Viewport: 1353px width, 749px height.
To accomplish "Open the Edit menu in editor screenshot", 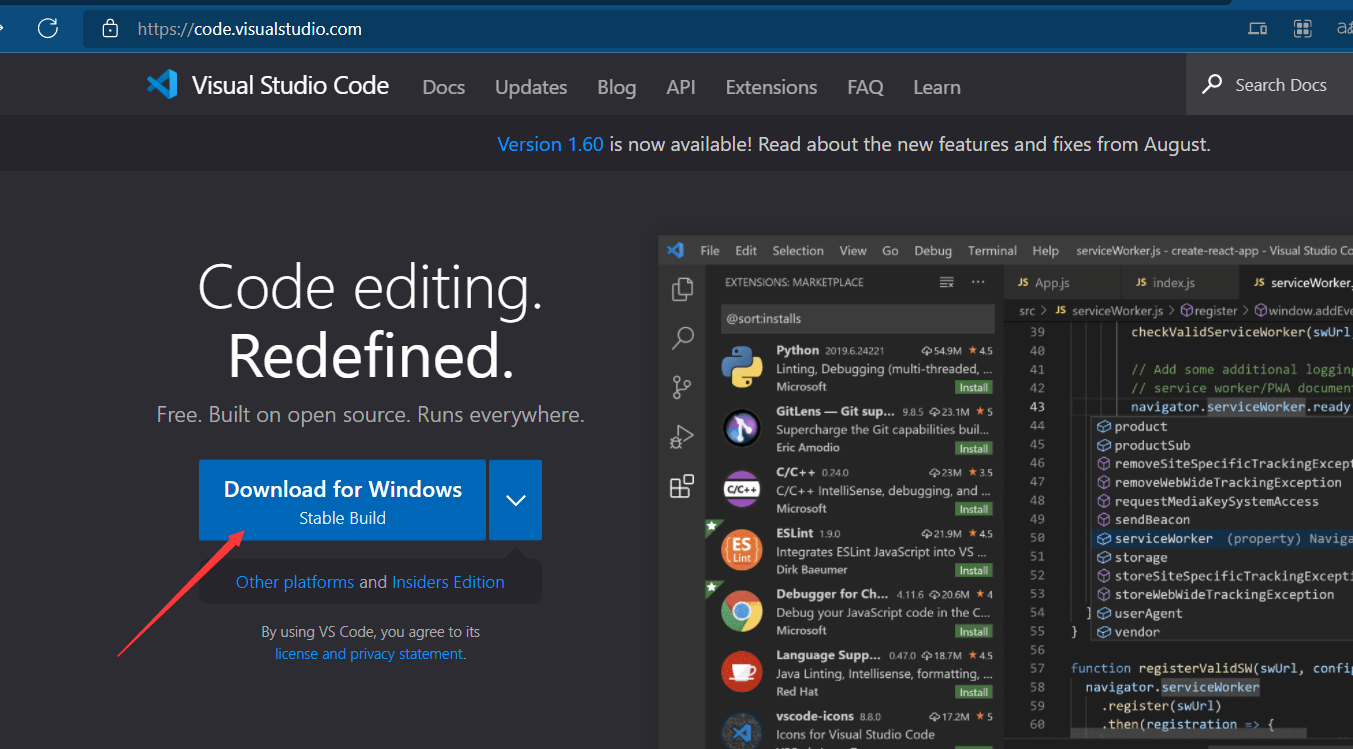I will tap(746, 251).
